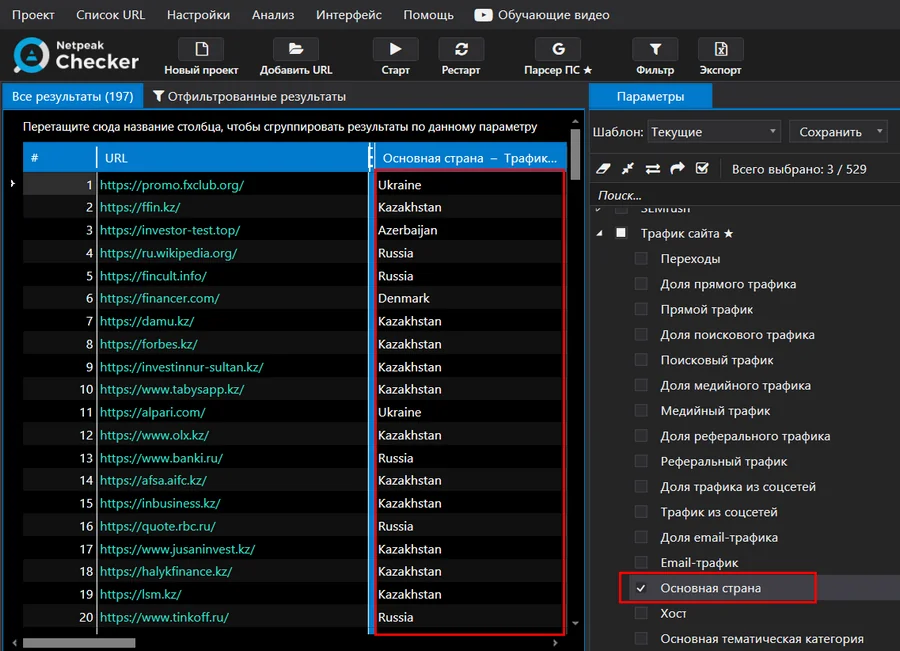This screenshot has width=900, height=651.
Task: Collapse the Трафик сайта tree group
Action: (x=599, y=234)
